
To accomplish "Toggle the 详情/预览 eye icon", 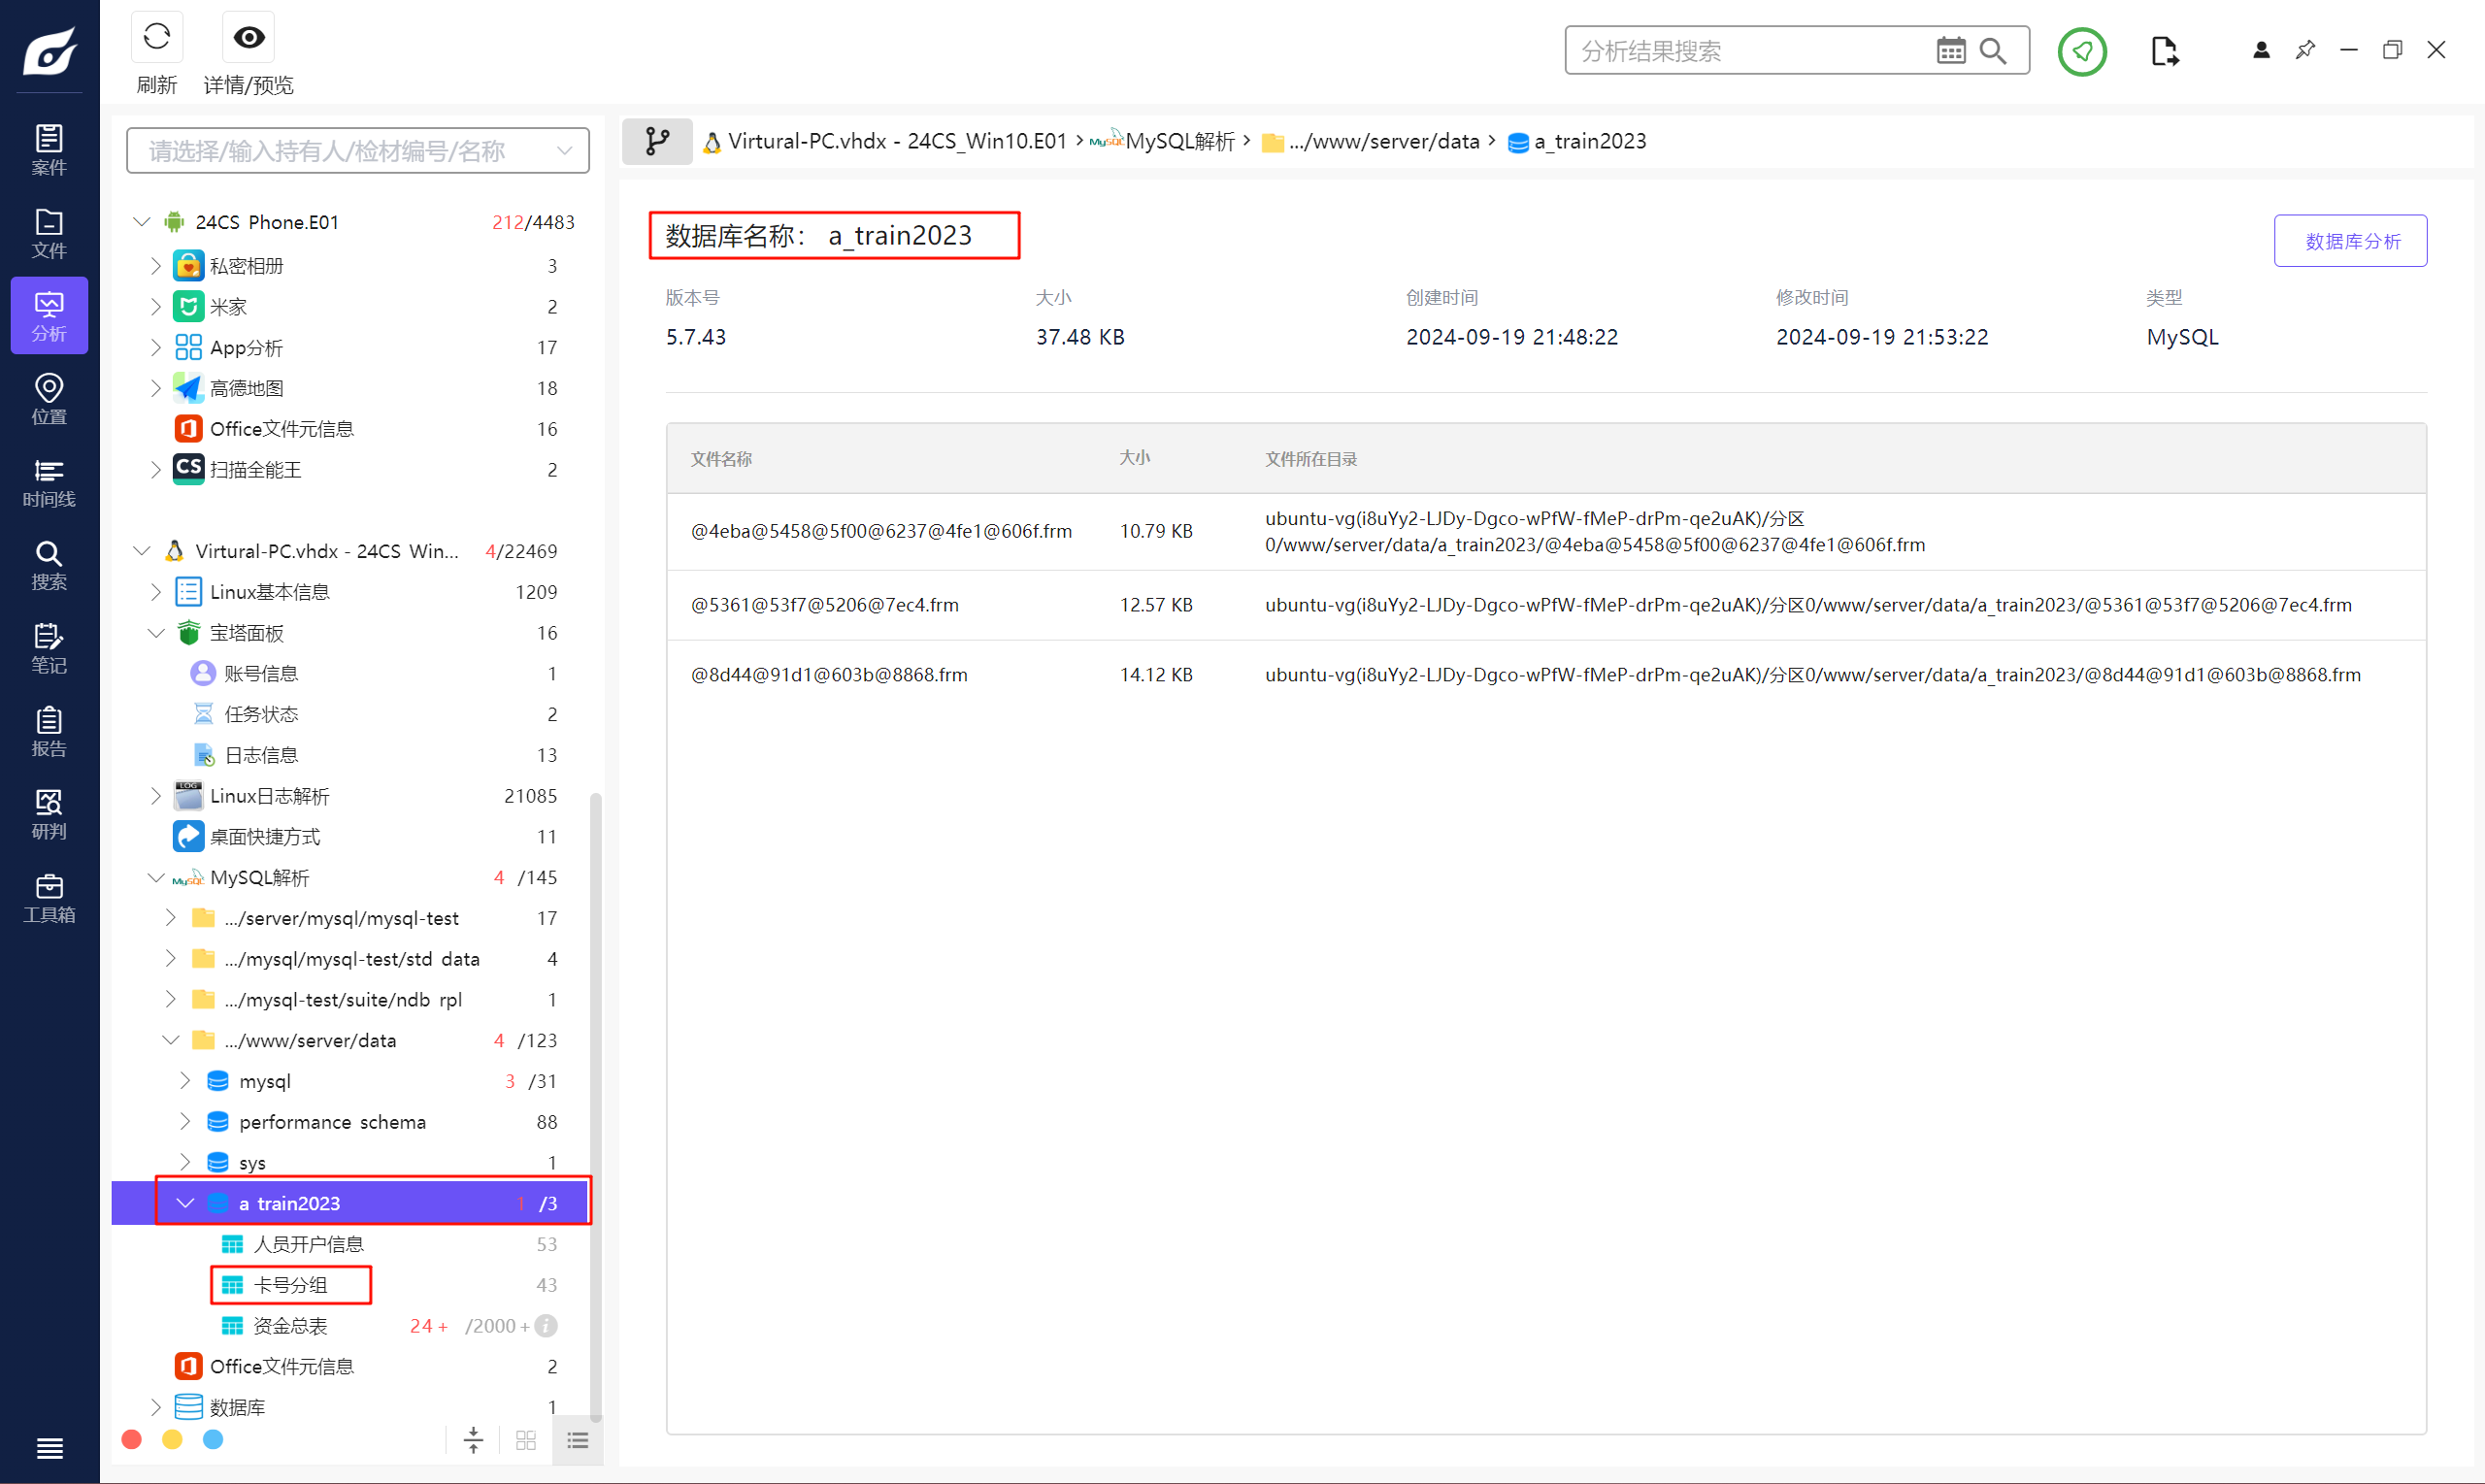I will pyautogui.click(x=248, y=38).
